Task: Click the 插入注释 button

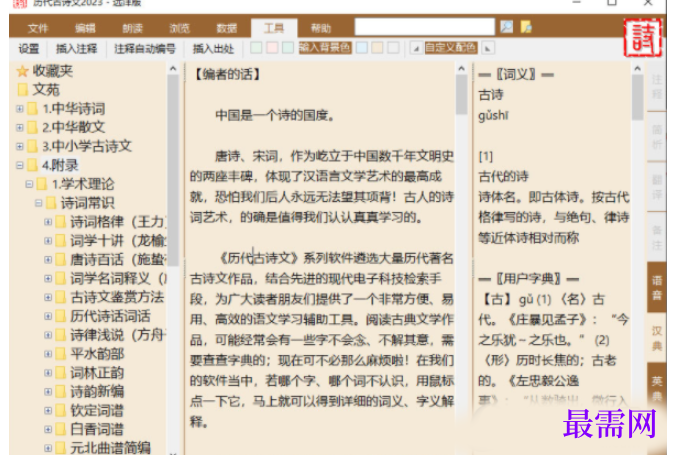Action: (x=77, y=49)
